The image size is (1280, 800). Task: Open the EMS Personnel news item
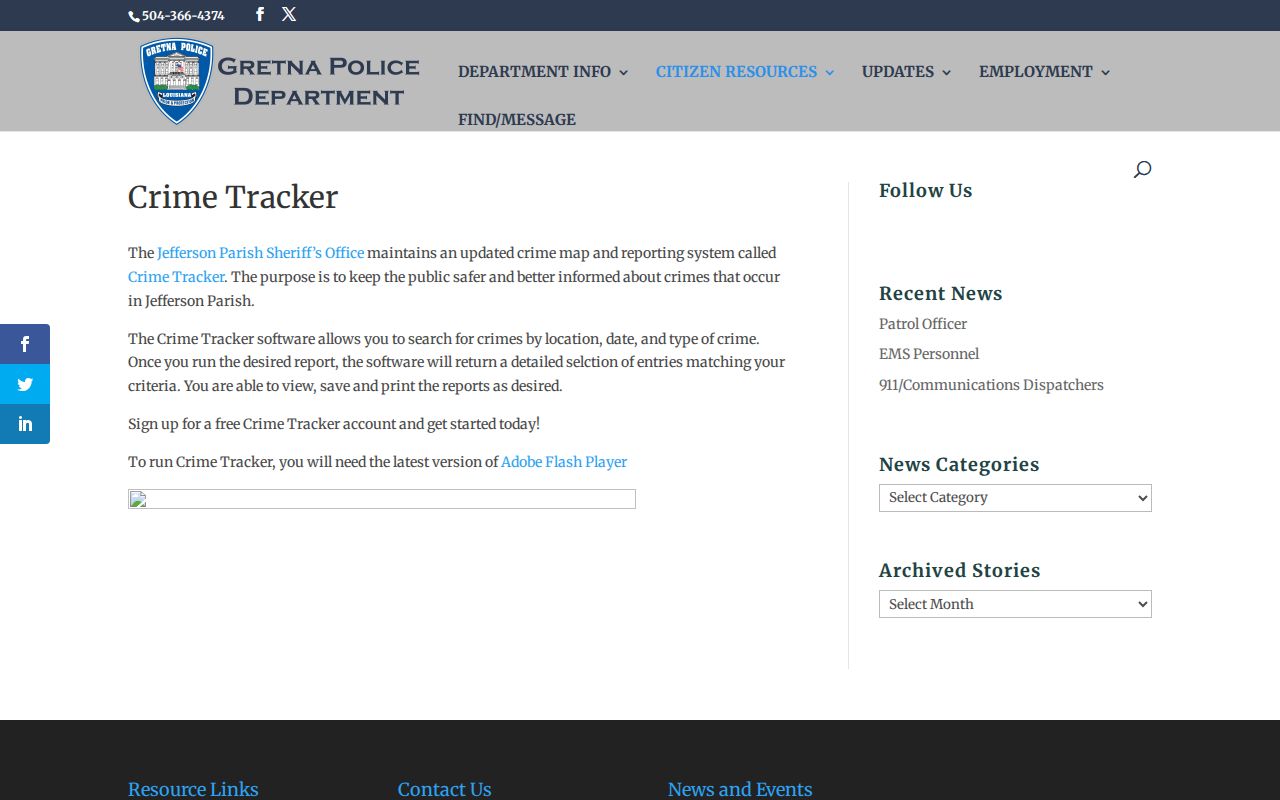pos(929,354)
